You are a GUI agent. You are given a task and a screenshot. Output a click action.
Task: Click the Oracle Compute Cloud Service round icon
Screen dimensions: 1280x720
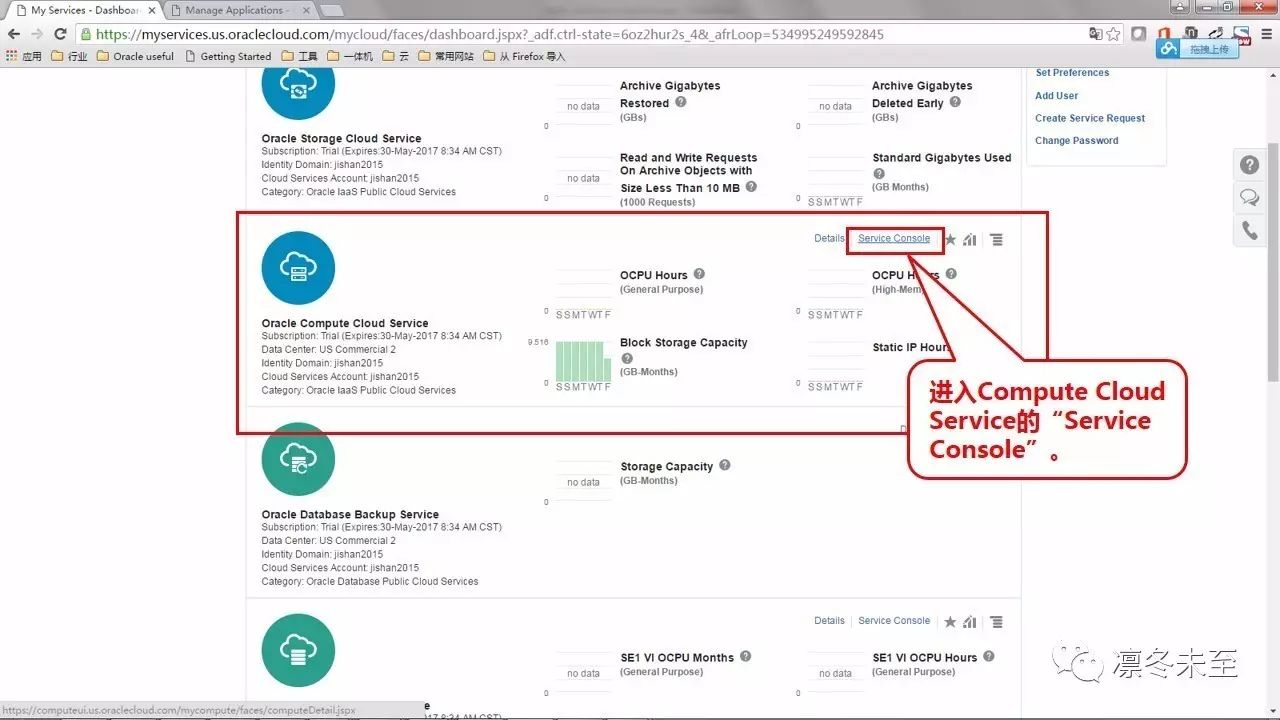[298, 268]
